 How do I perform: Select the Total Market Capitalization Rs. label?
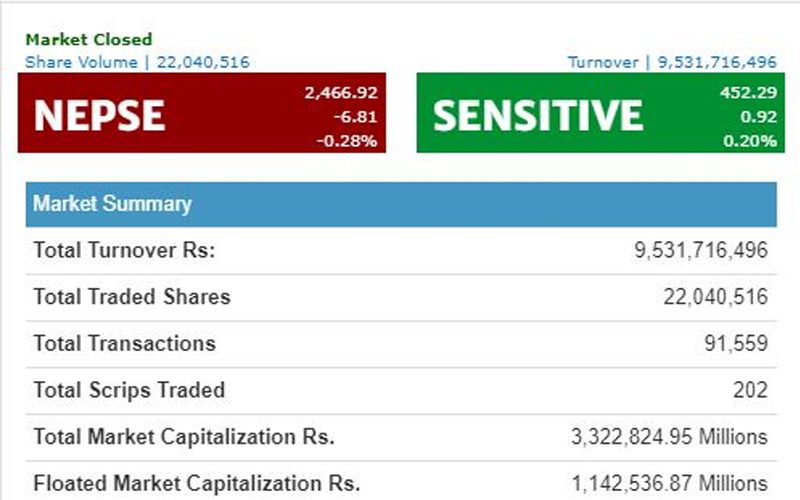click(184, 437)
